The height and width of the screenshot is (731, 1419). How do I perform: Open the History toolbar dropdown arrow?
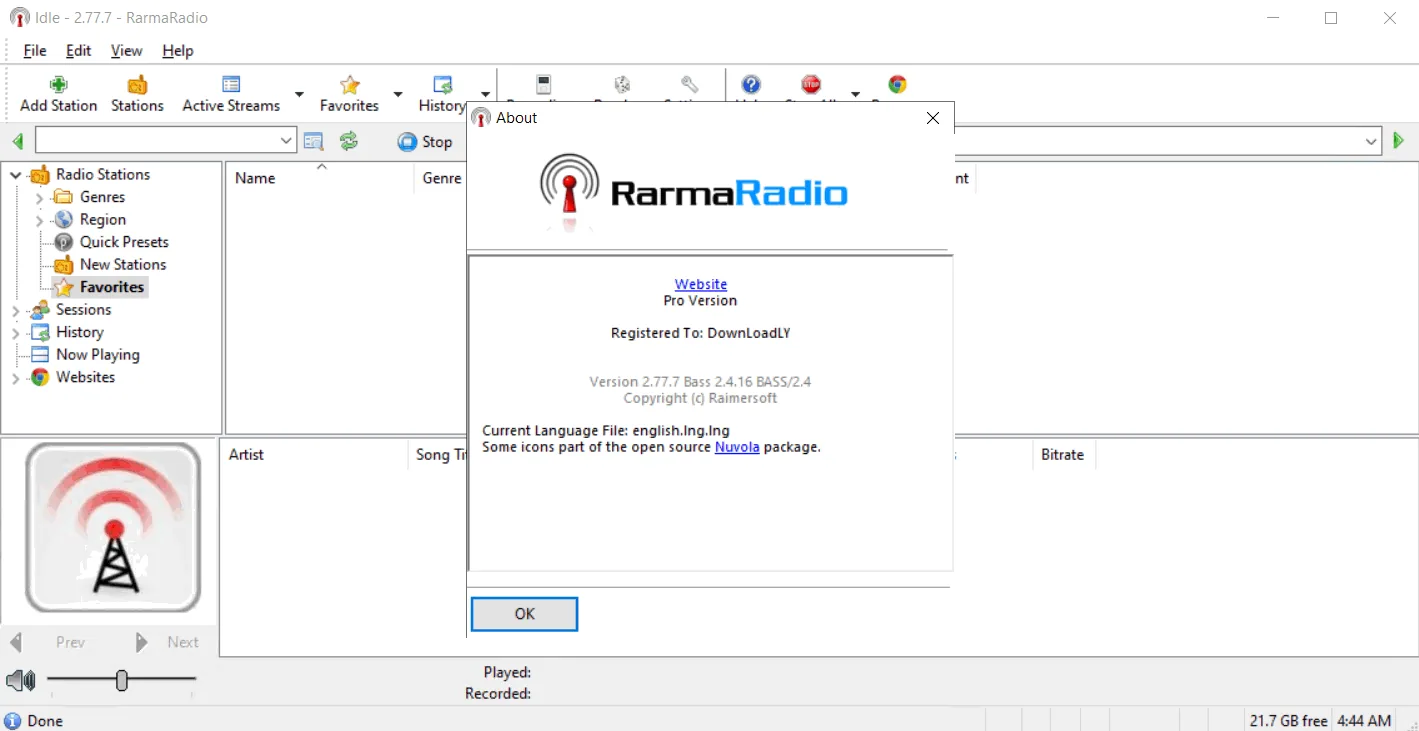pos(485,95)
